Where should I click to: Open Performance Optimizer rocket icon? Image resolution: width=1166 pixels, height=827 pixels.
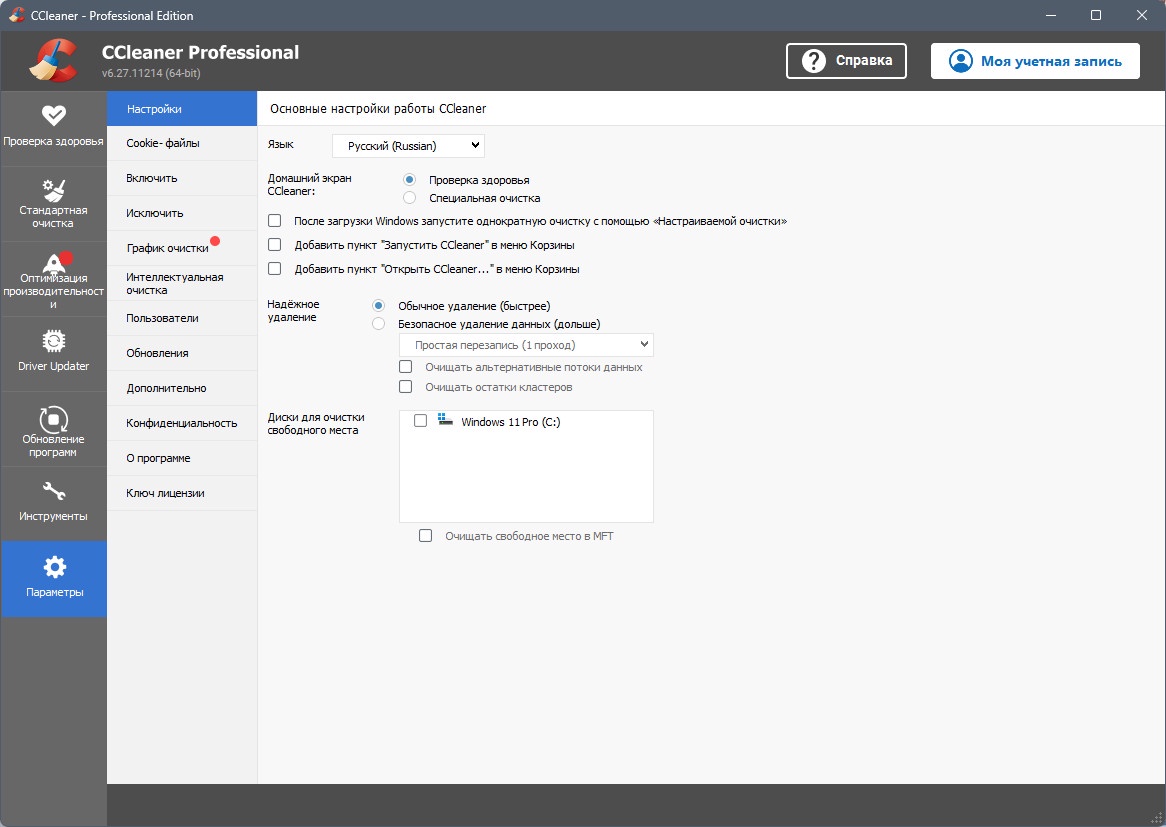click(54, 264)
